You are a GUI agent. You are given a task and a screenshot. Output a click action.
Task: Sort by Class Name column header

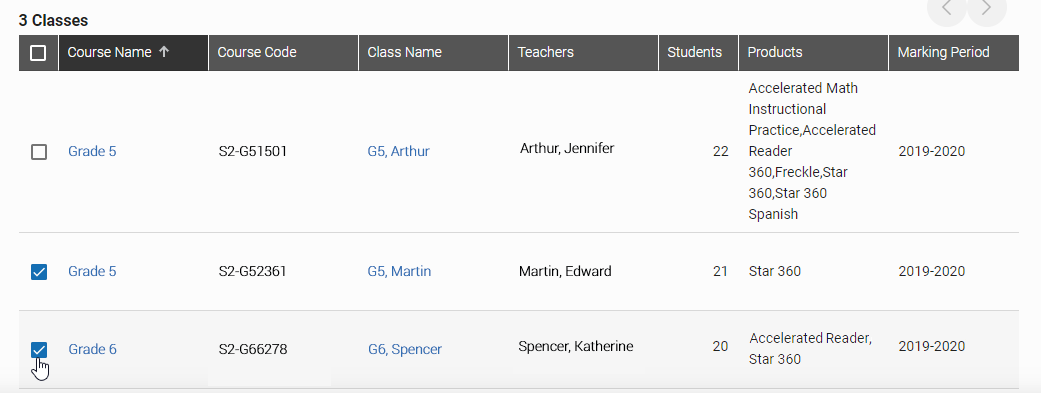pos(404,52)
